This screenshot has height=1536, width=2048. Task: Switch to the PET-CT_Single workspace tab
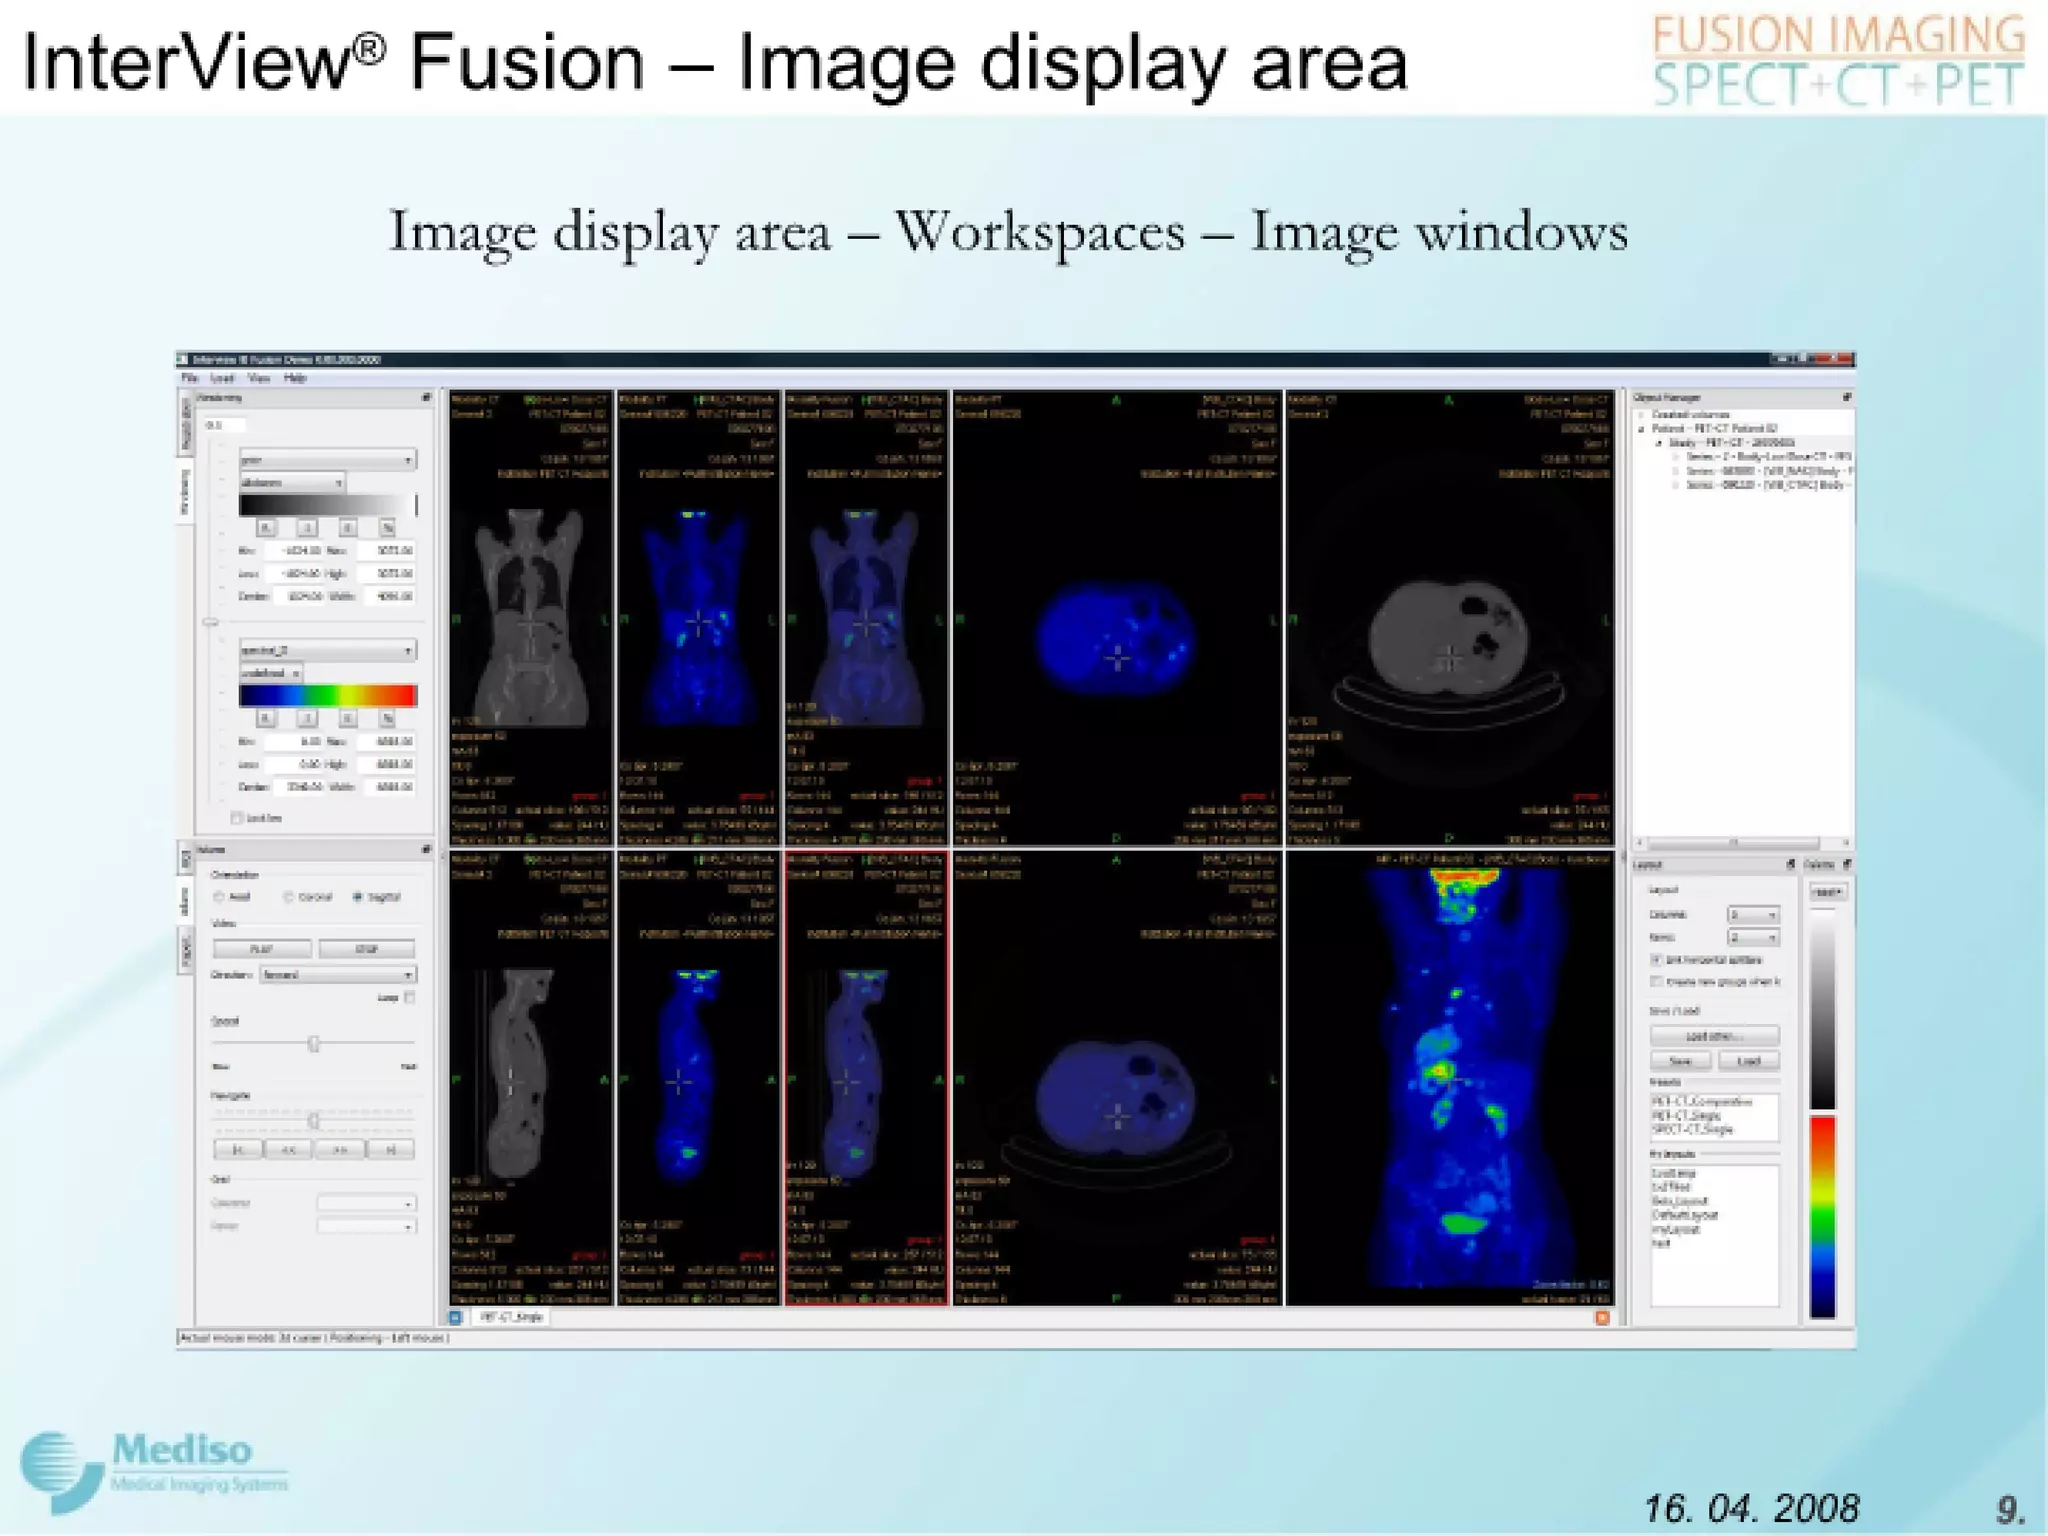(511, 1318)
